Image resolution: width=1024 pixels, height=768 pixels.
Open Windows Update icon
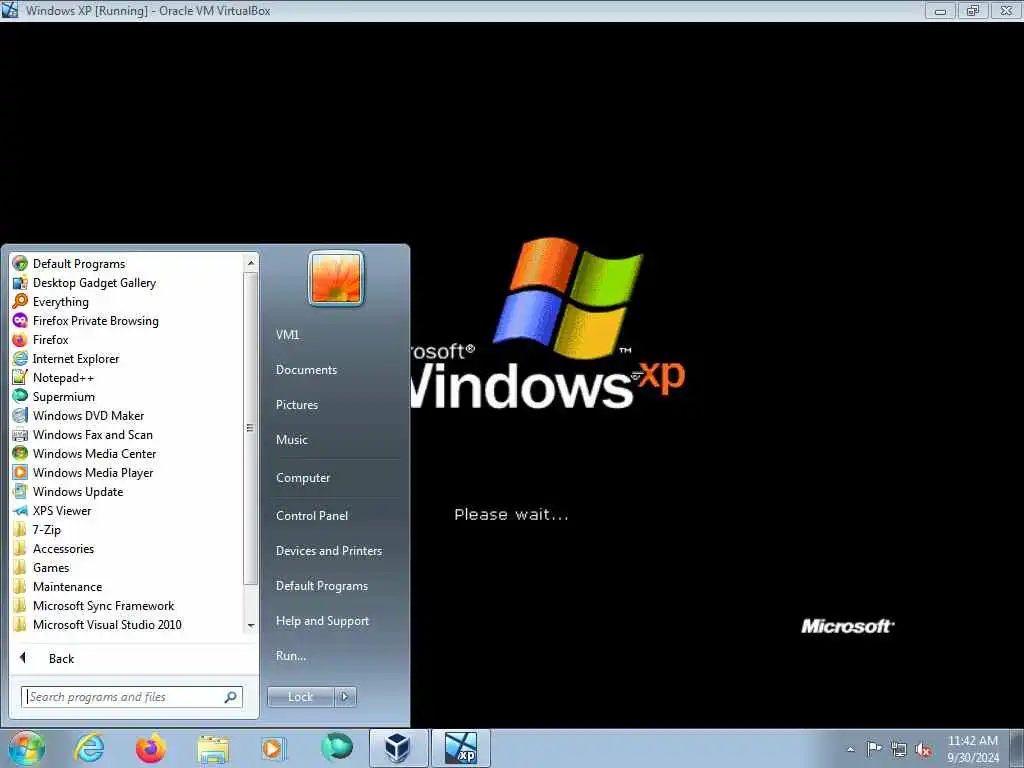tap(20, 491)
